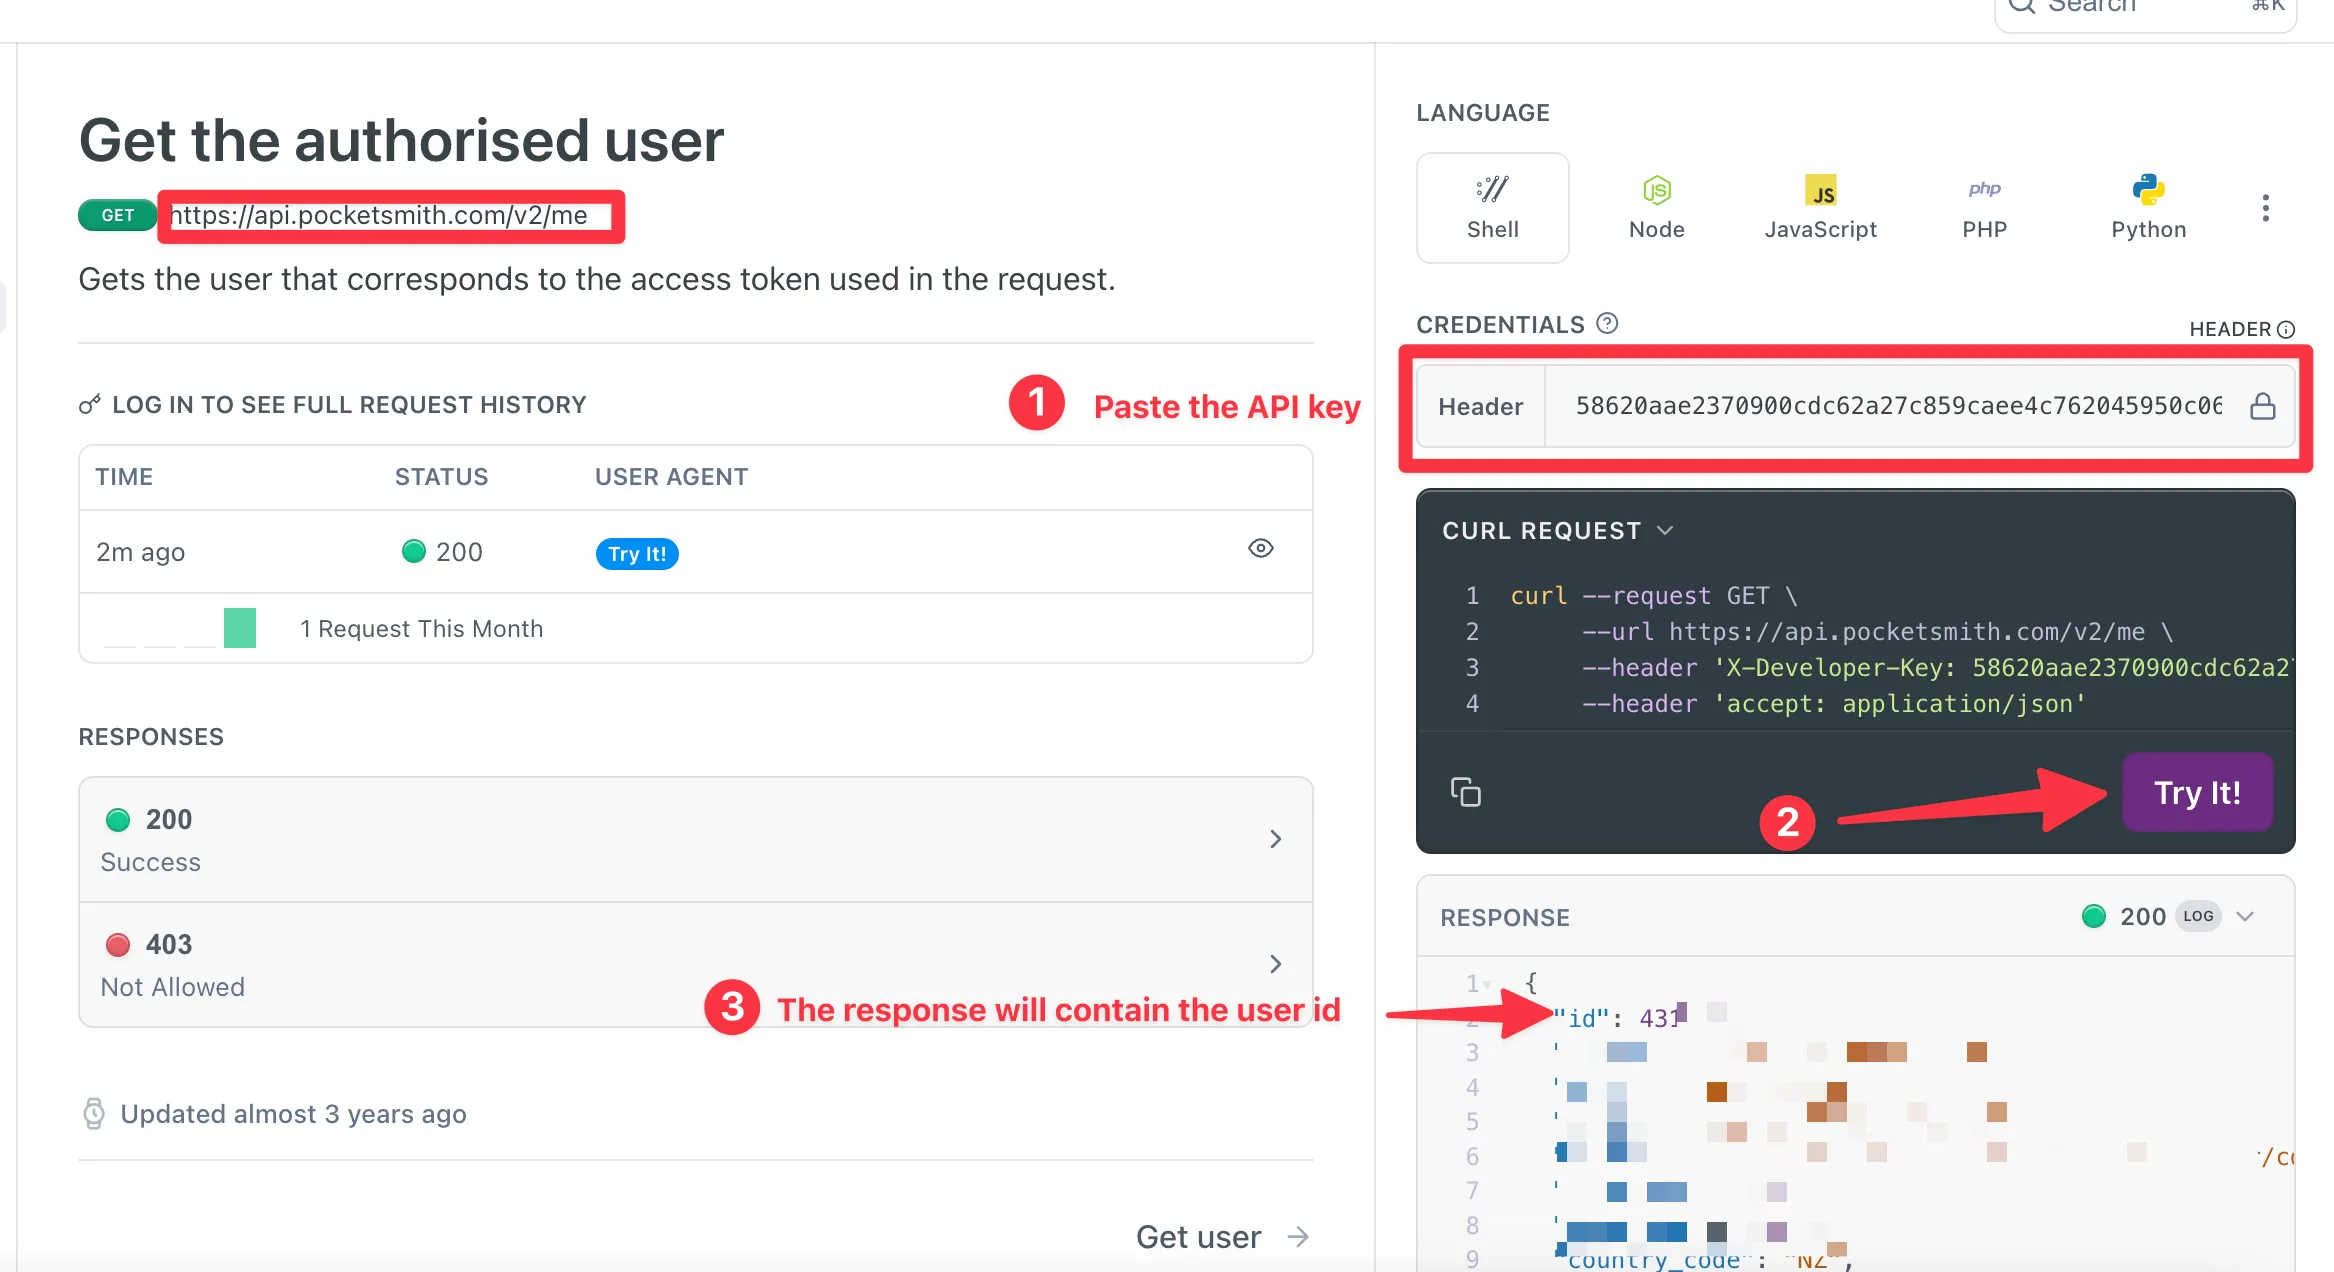Click the credentials help question icon
The width and height of the screenshot is (2334, 1272).
(x=1607, y=323)
